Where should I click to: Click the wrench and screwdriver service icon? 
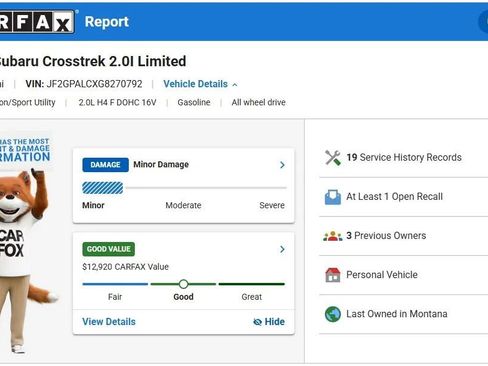click(333, 158)
